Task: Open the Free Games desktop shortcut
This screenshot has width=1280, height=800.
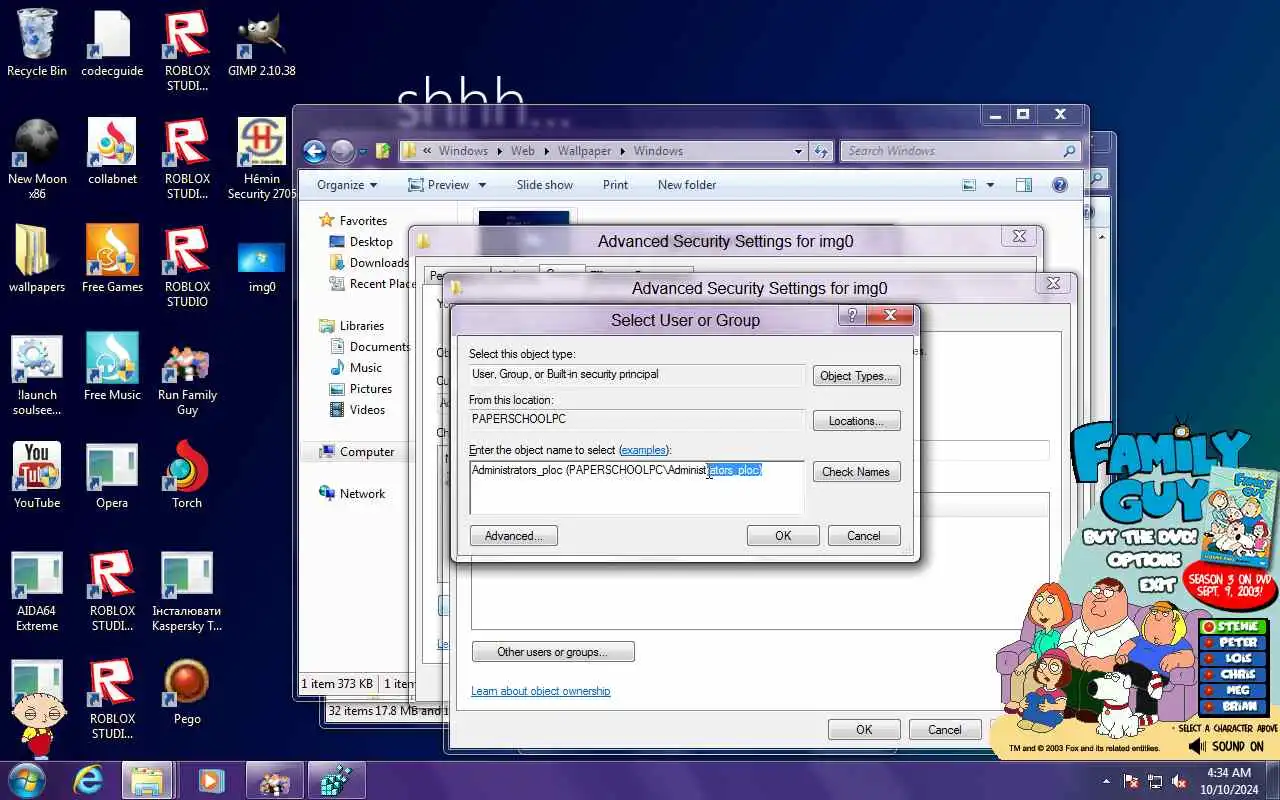Action: 112,260
